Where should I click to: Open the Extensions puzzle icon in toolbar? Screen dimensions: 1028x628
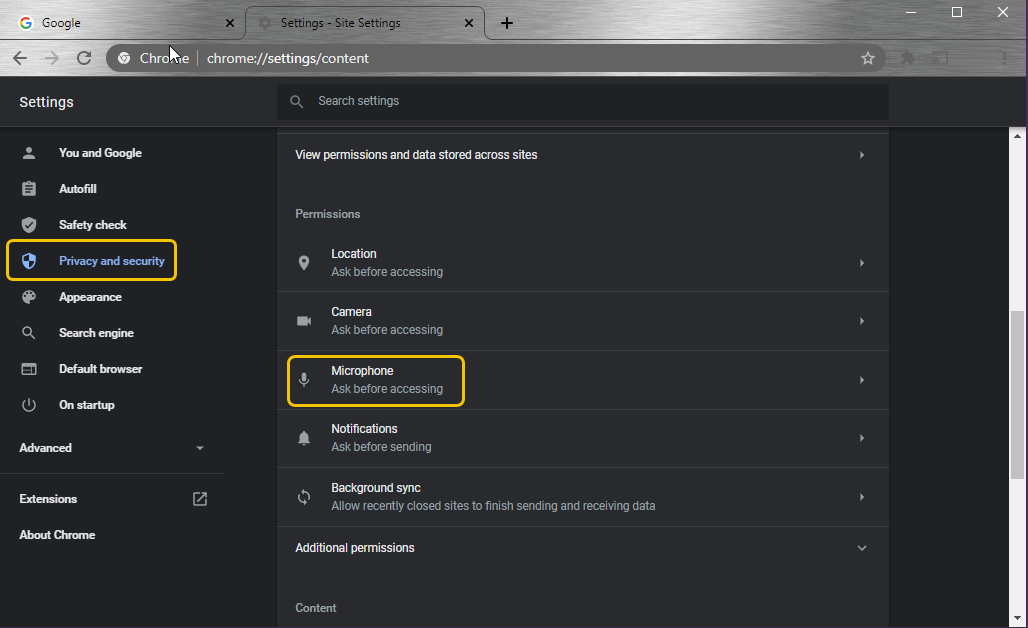point(907,58)
